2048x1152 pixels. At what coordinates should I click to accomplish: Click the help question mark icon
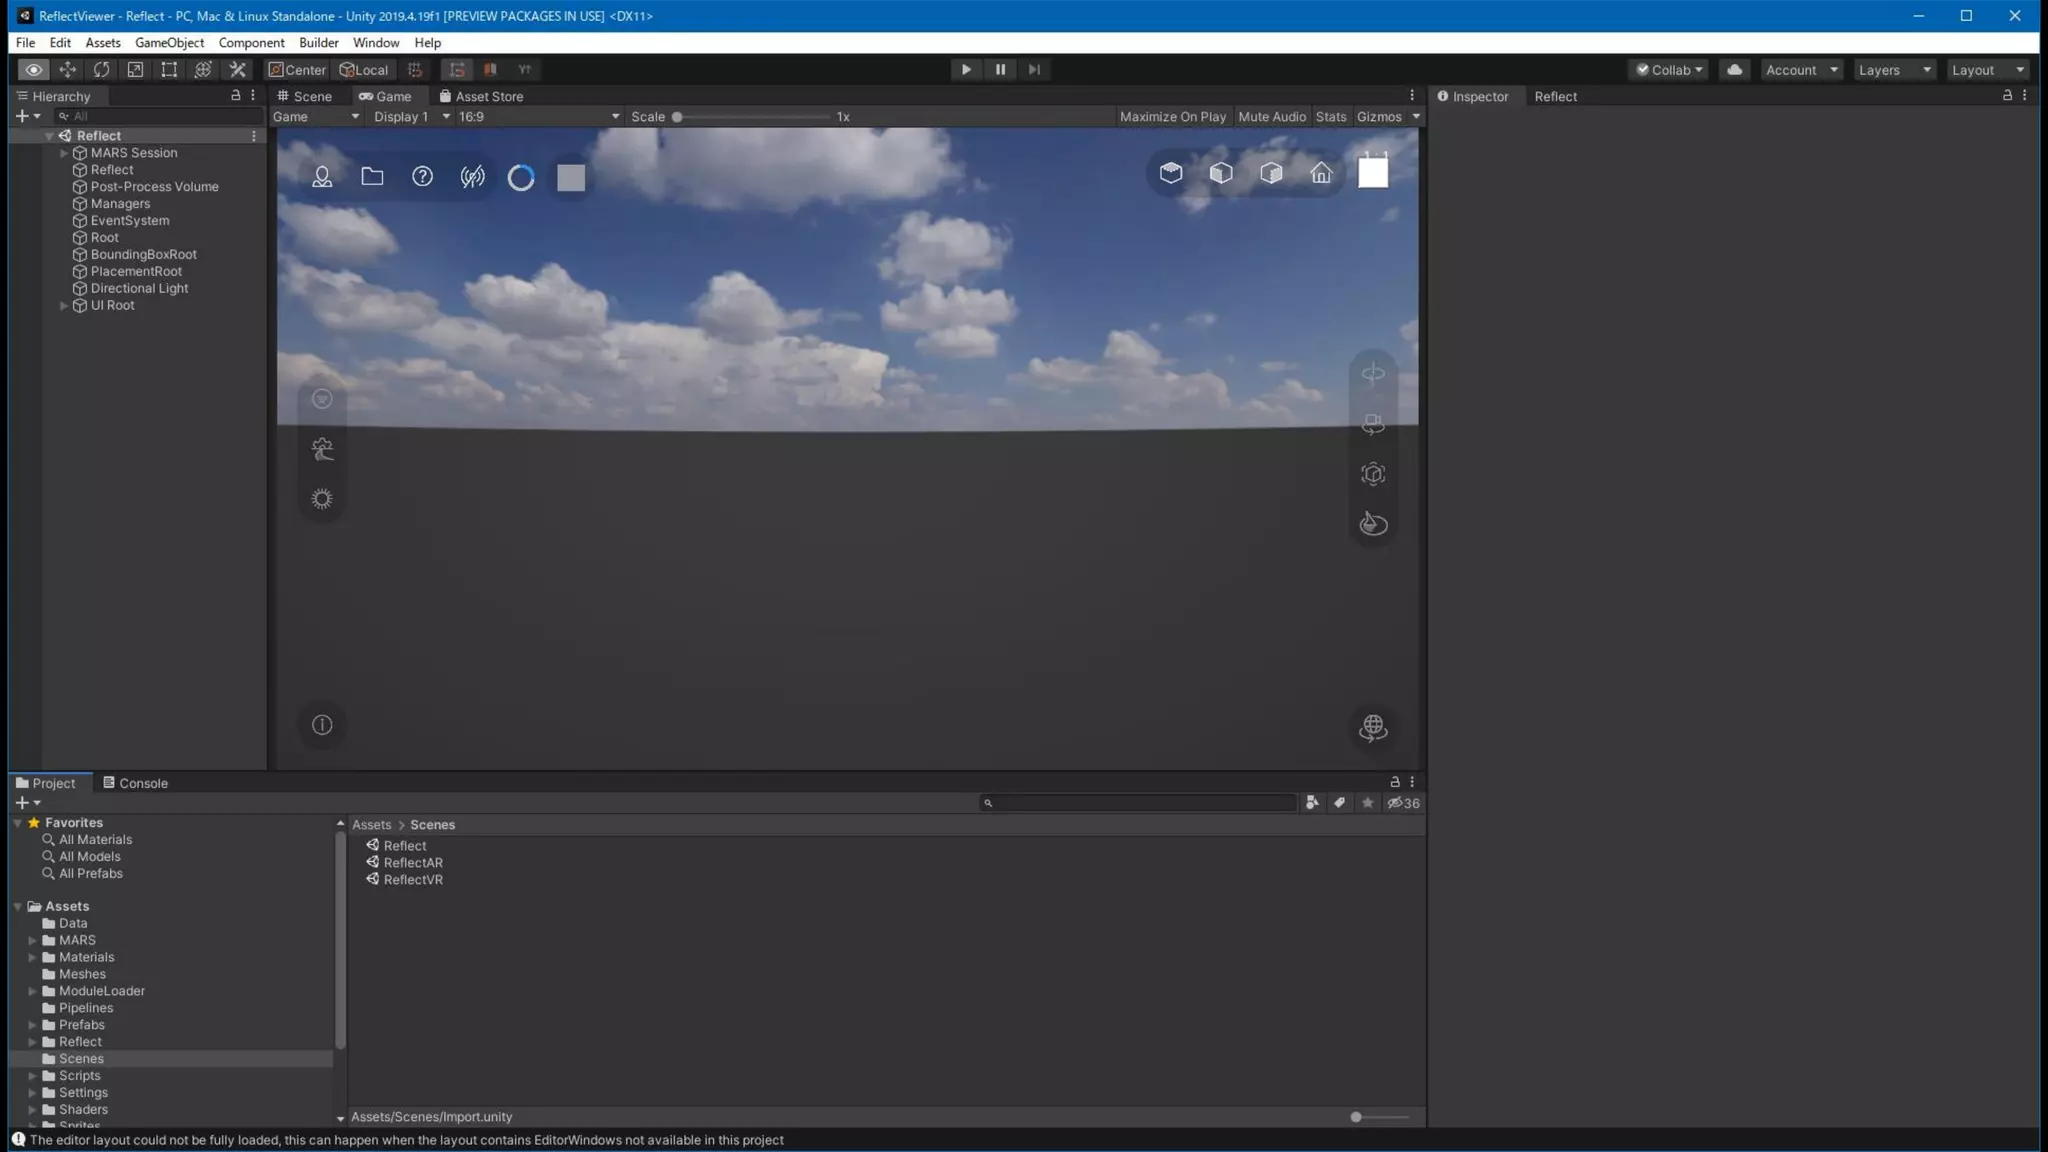(x=422, y=177)
